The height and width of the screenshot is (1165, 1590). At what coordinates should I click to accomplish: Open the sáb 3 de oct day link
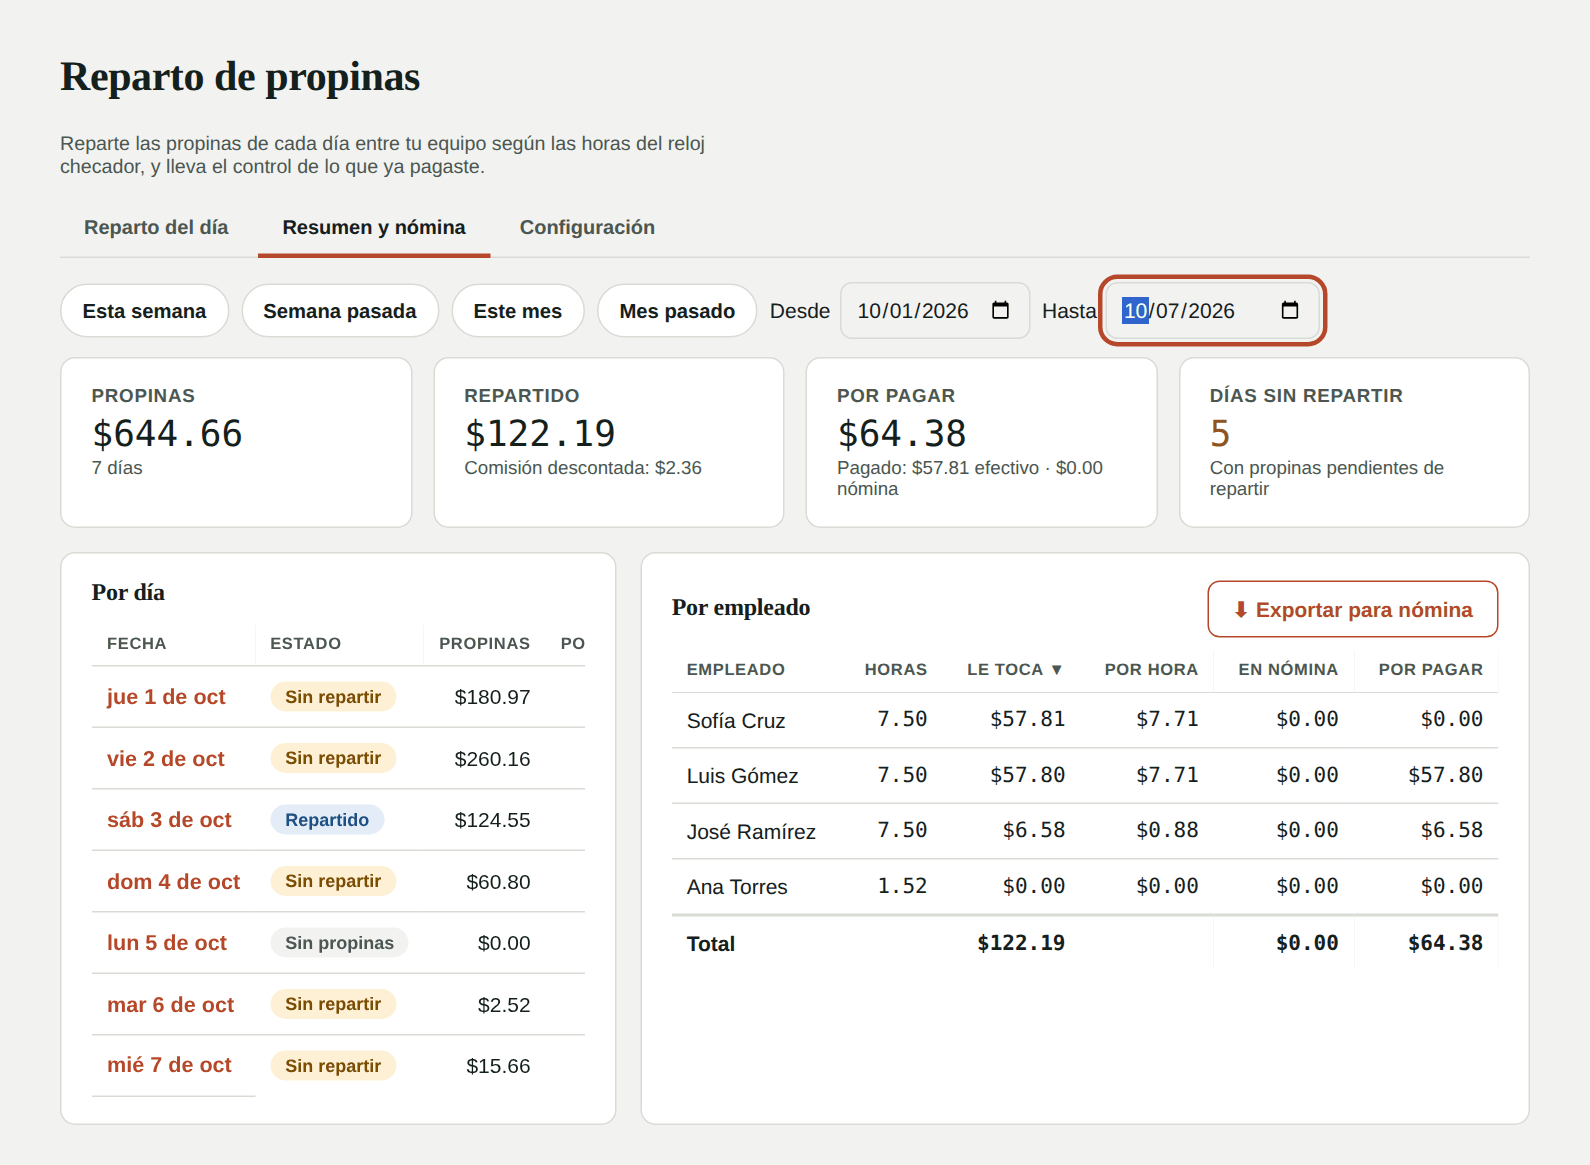tap(169, 820)
